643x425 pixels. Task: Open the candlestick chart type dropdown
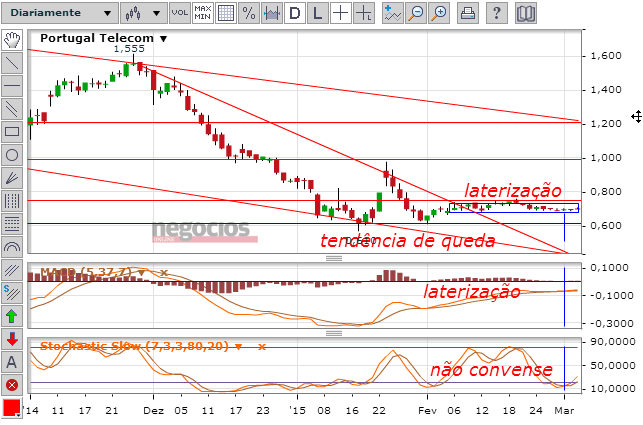pyautogui.click(x=144, y=13)
